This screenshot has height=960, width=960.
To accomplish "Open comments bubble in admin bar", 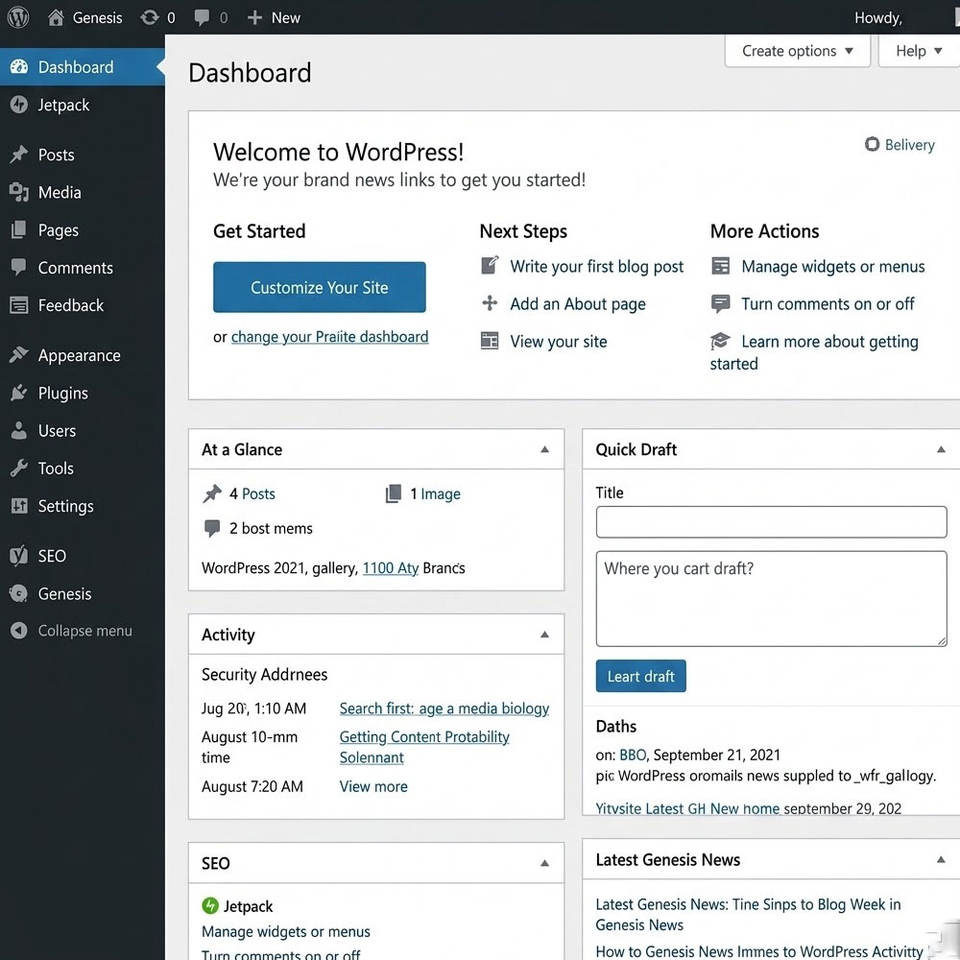I will point(201,17).
